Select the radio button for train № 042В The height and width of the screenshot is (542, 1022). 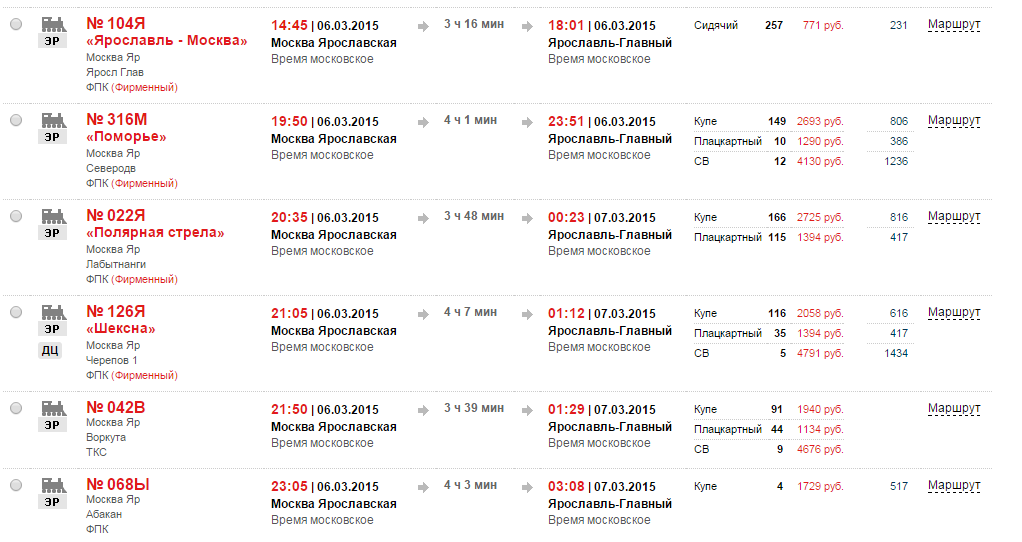[x=16, y=408]
